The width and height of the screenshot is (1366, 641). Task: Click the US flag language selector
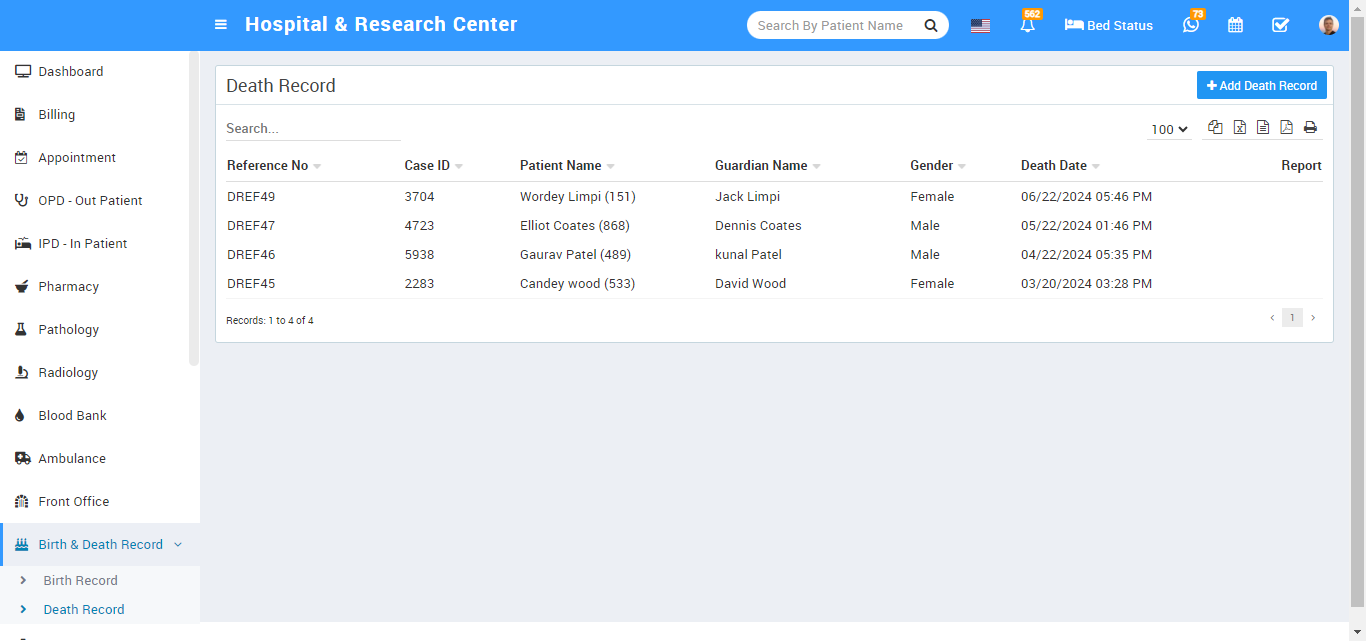tap(980, 26)
